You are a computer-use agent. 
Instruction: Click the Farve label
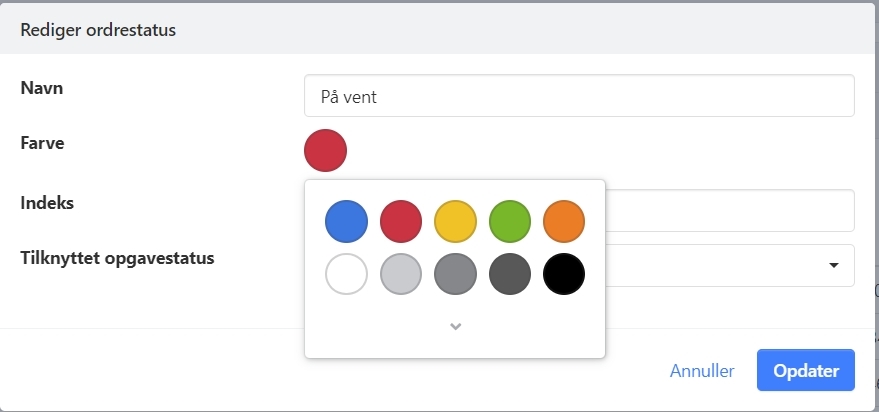(x=43, y=143)
